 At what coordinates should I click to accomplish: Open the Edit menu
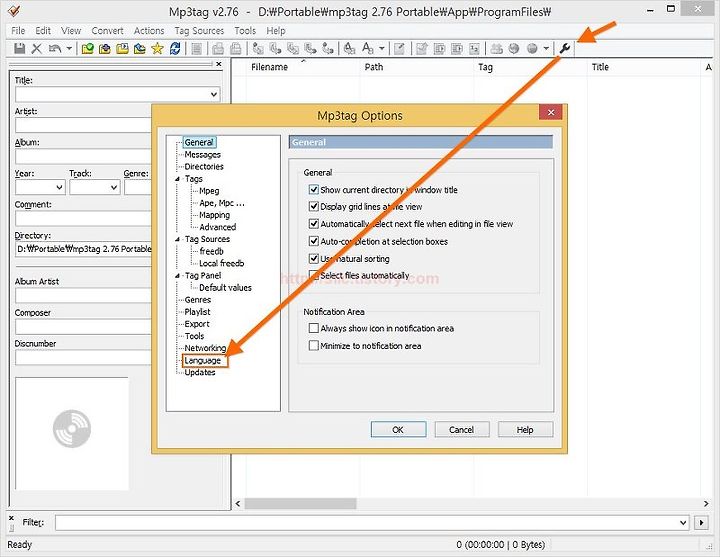tap(43, 31)
